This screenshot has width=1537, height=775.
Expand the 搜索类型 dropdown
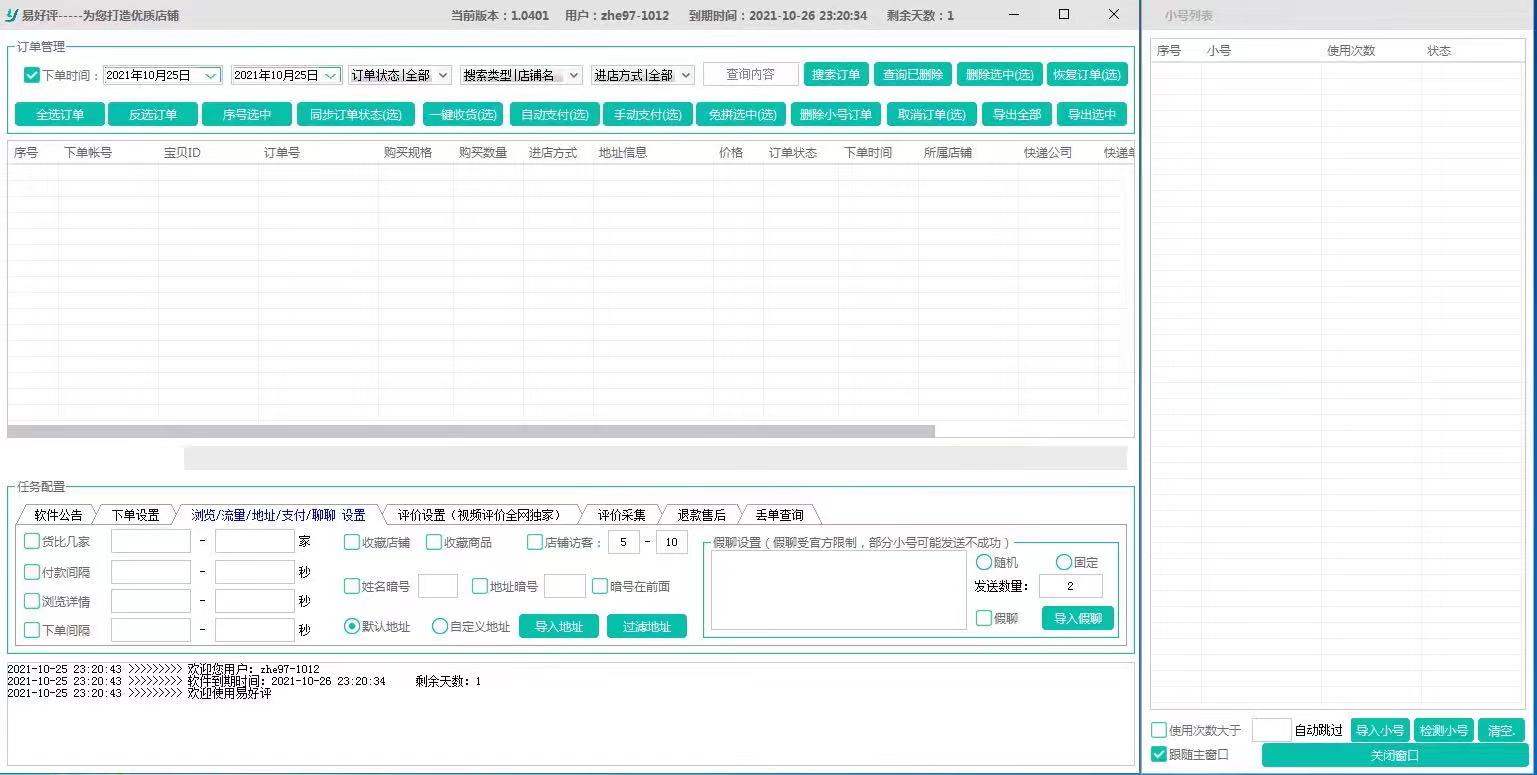tap(520, 75)
